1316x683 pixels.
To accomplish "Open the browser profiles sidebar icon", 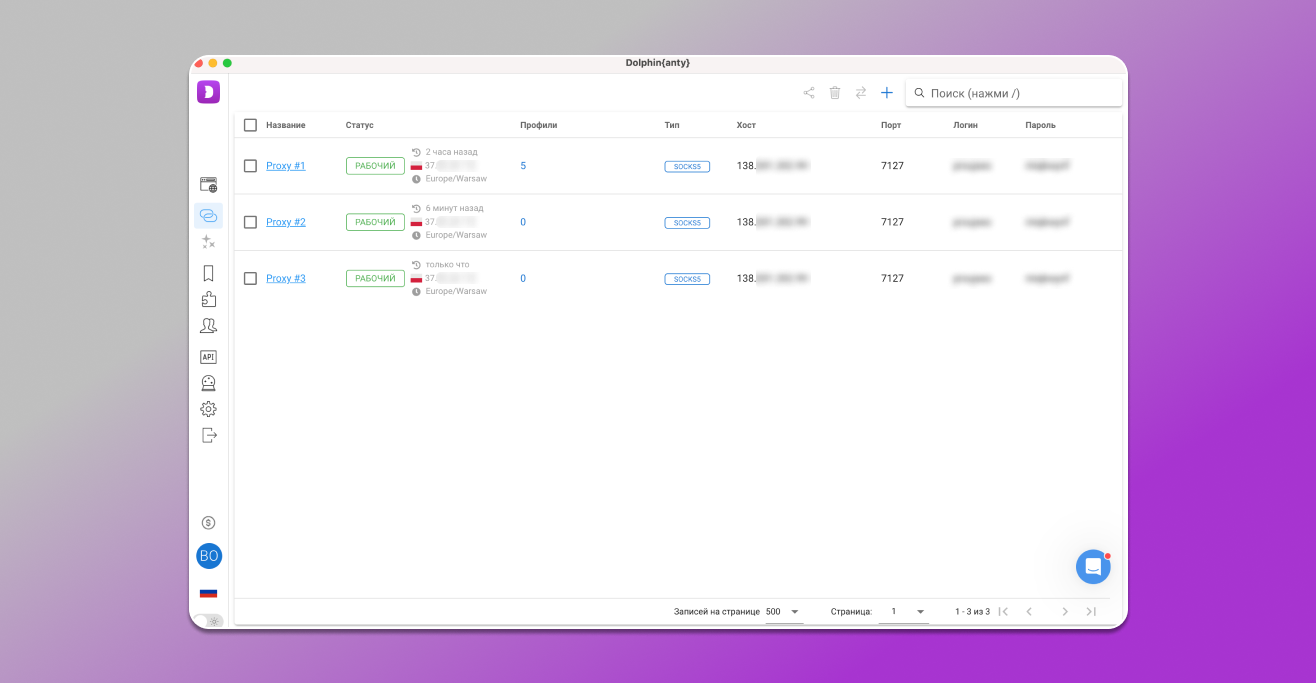I will [208, 185].
